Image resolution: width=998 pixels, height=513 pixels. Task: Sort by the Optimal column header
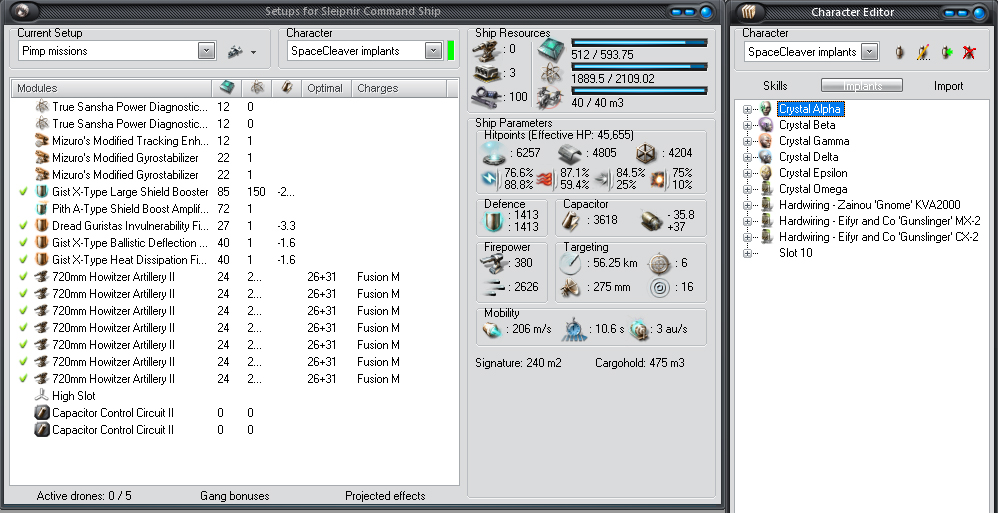click(x=327, y=88)
